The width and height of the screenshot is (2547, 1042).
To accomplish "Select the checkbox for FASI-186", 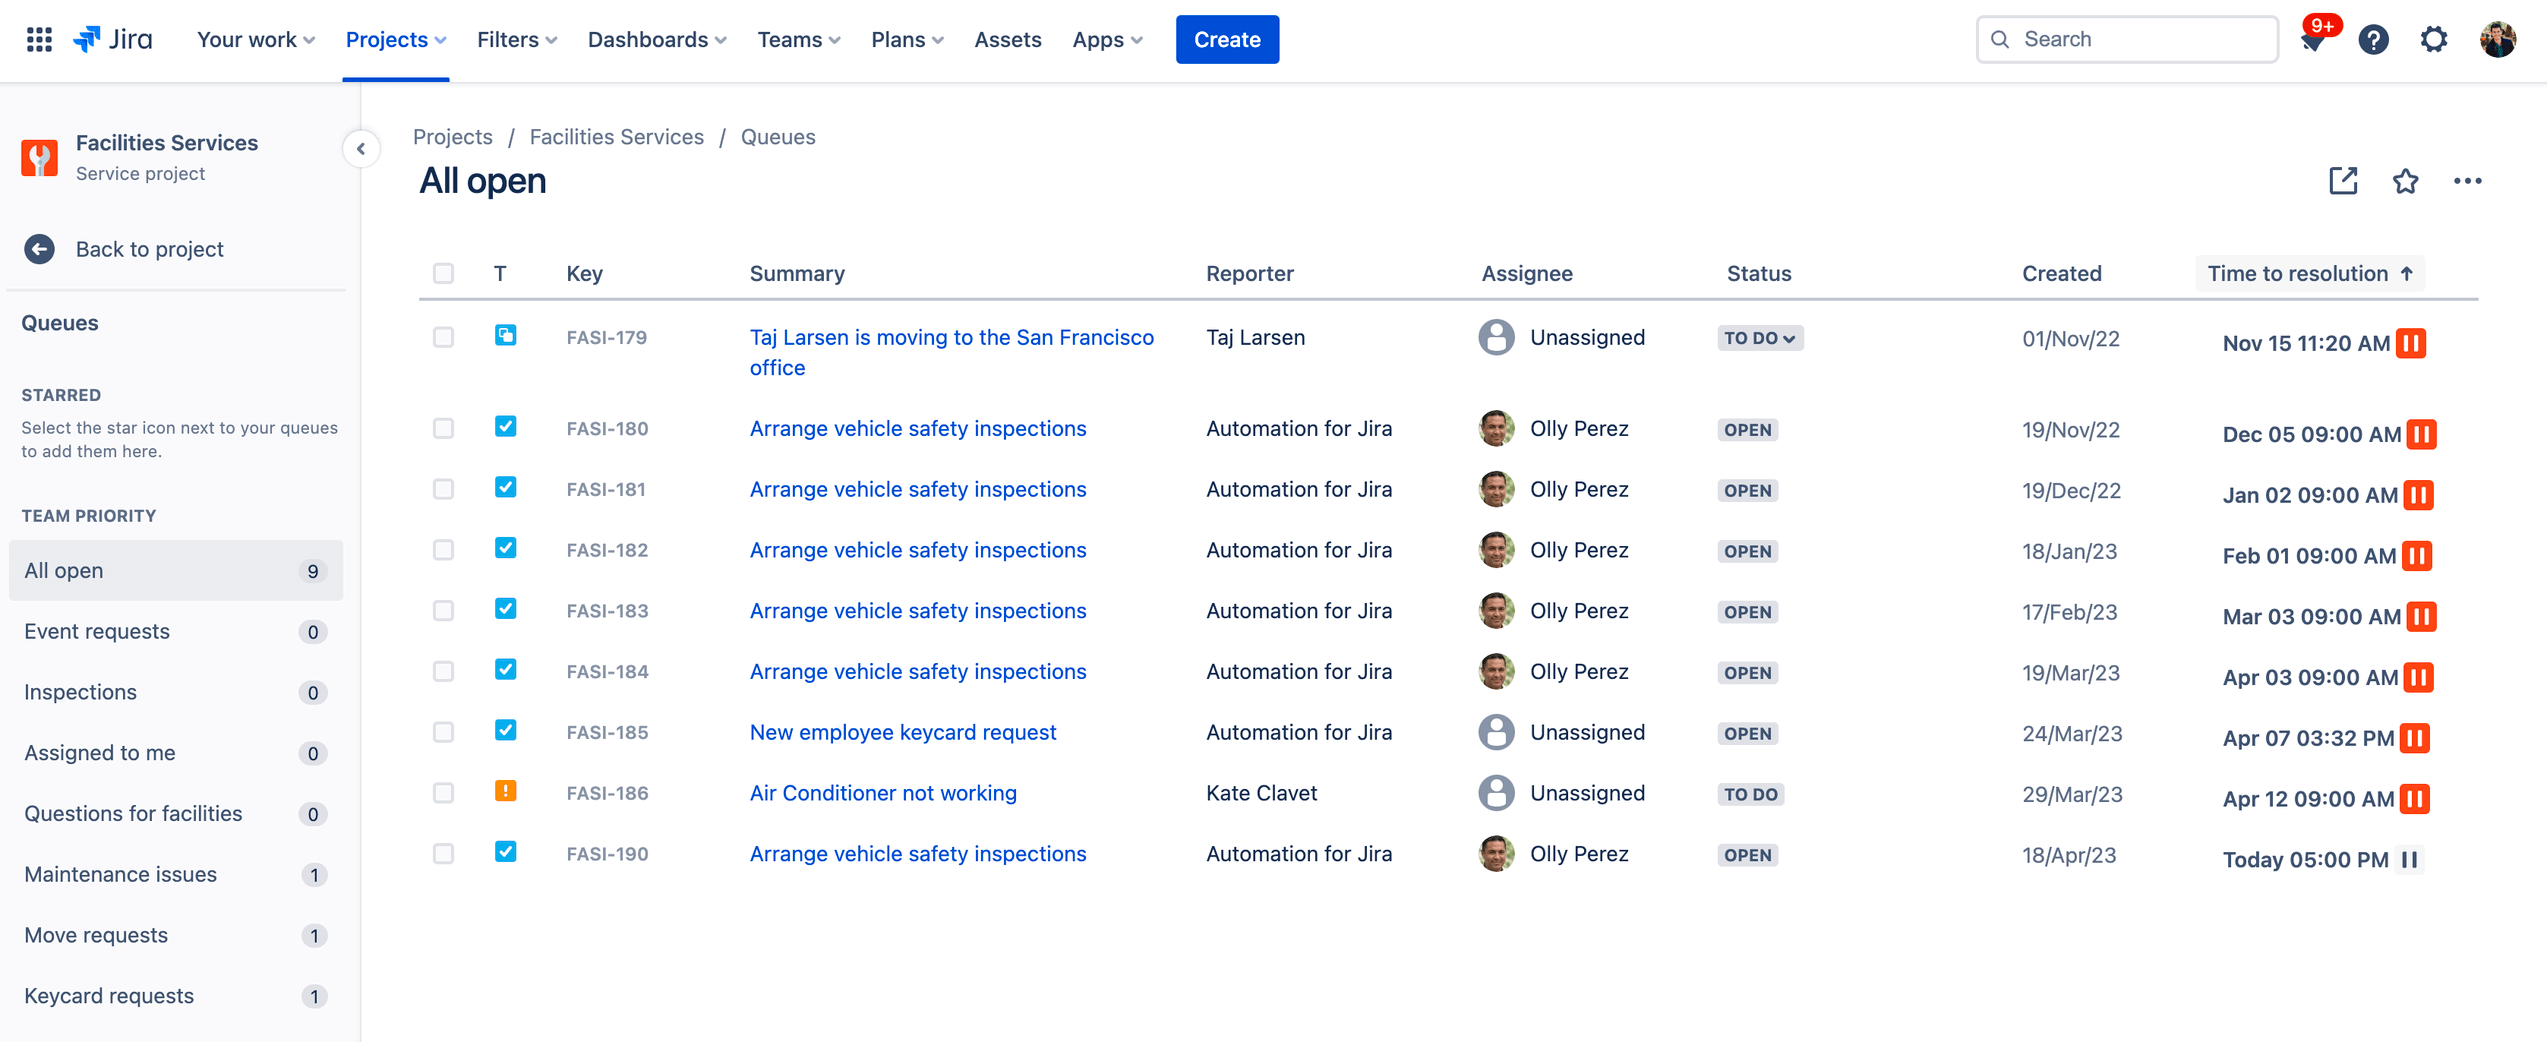I will click(443, 793).
